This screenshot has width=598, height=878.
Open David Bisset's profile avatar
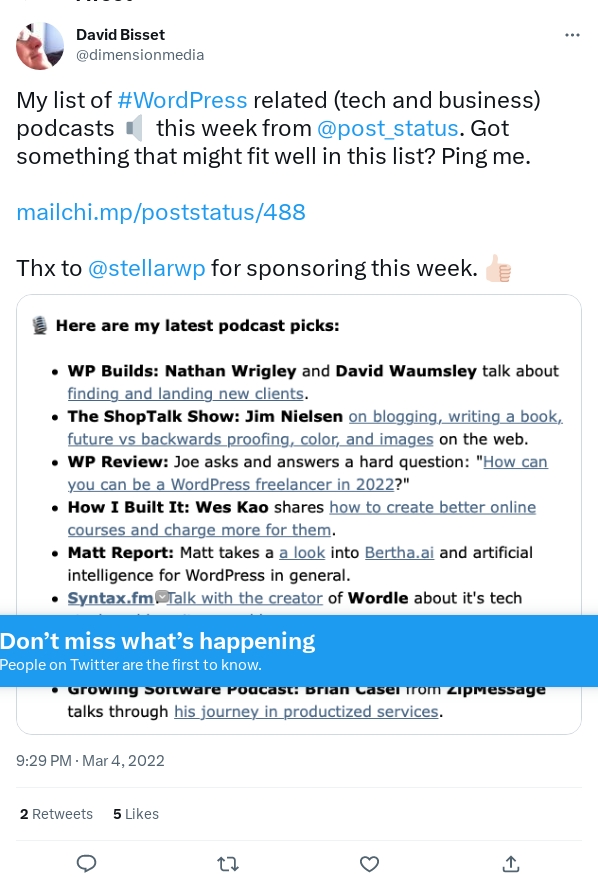click(40, 45)
